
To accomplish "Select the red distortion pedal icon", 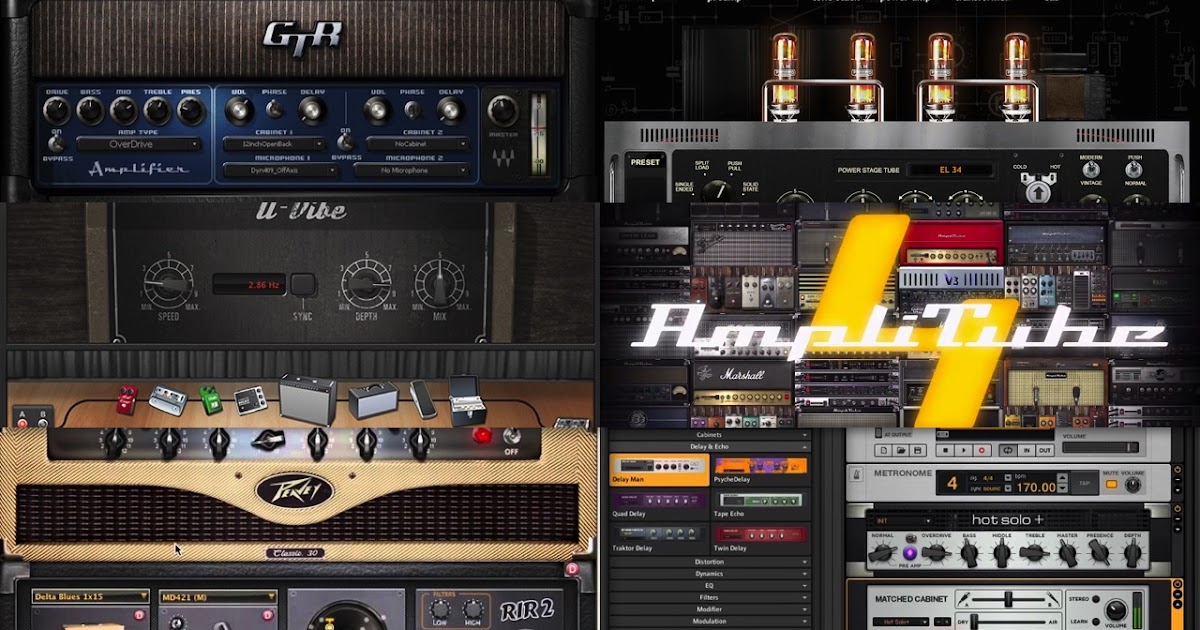I will tap(126, 398).
